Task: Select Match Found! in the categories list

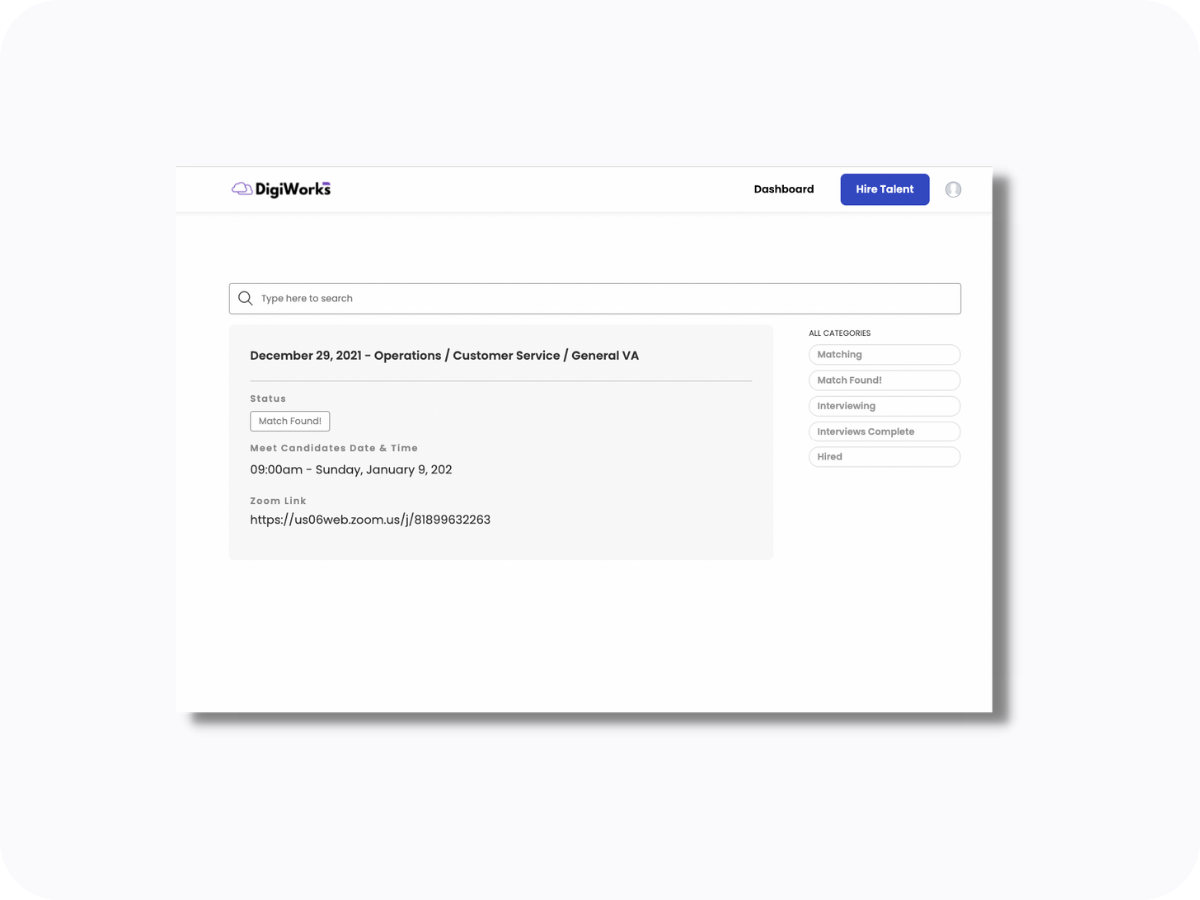Action: point(884,380)
